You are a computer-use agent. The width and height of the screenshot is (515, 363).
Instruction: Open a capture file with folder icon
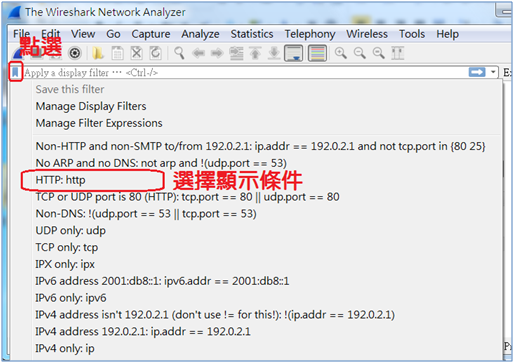click(98, 53)
